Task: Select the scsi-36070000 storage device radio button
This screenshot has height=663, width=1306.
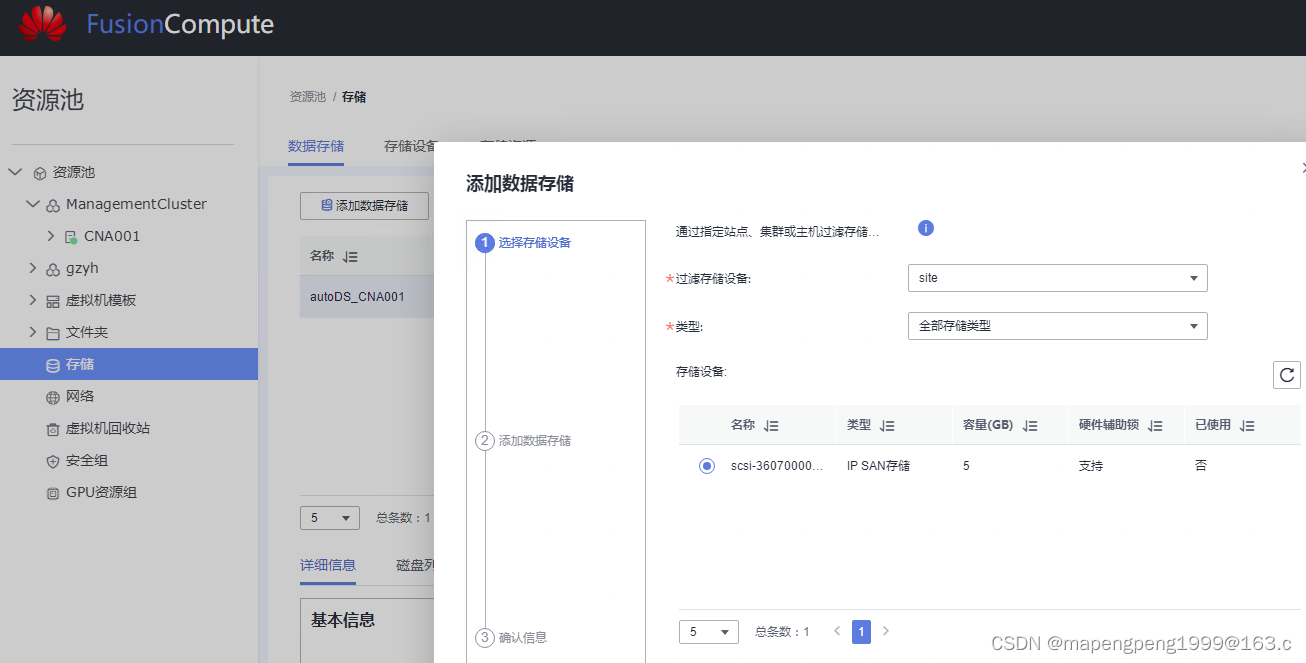Action: [707, 466]
